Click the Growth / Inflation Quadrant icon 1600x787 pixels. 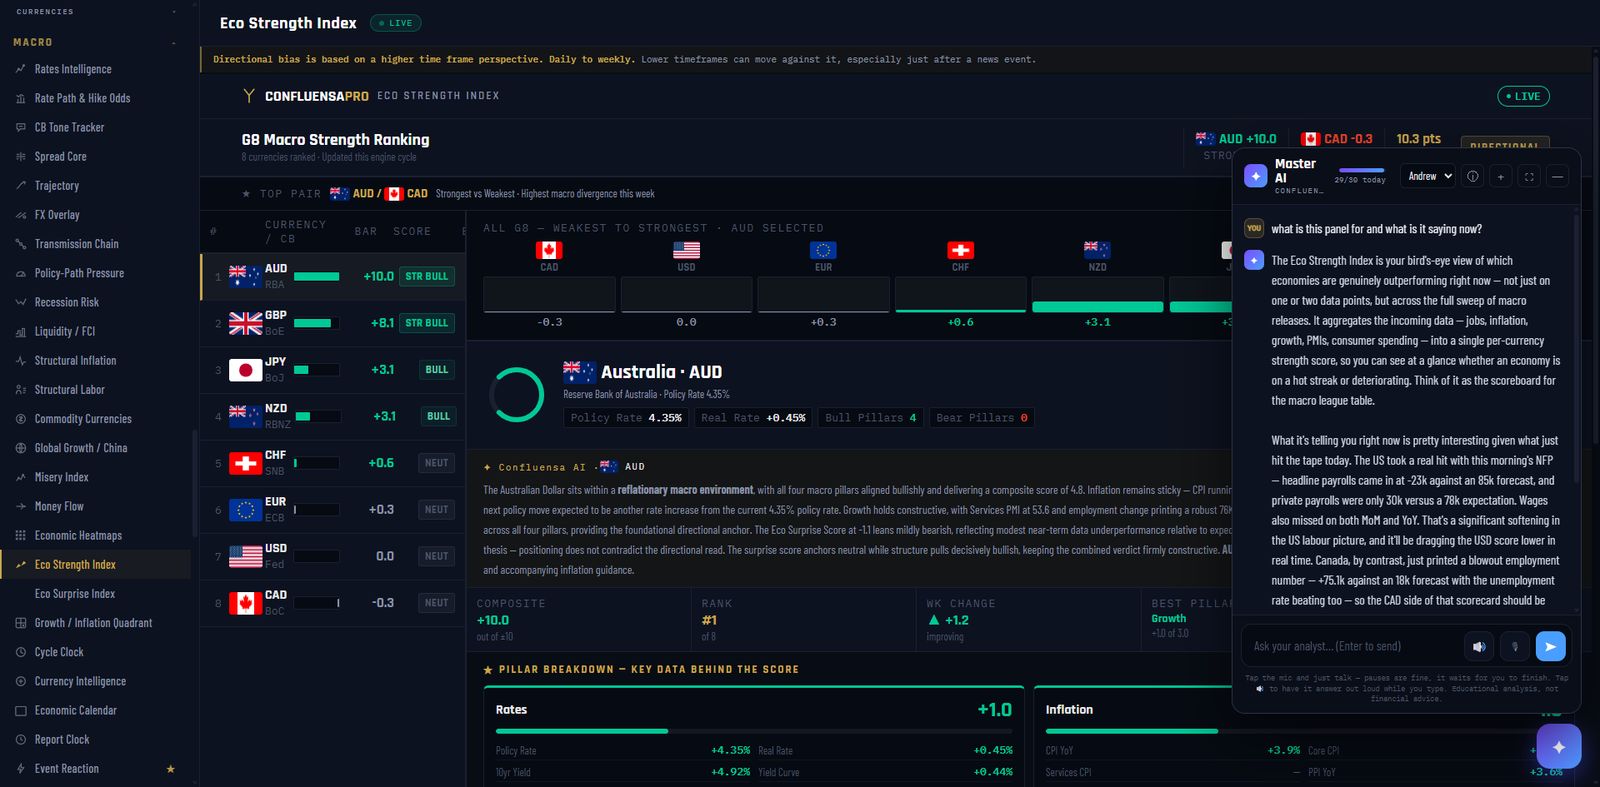tap(21, 623)
